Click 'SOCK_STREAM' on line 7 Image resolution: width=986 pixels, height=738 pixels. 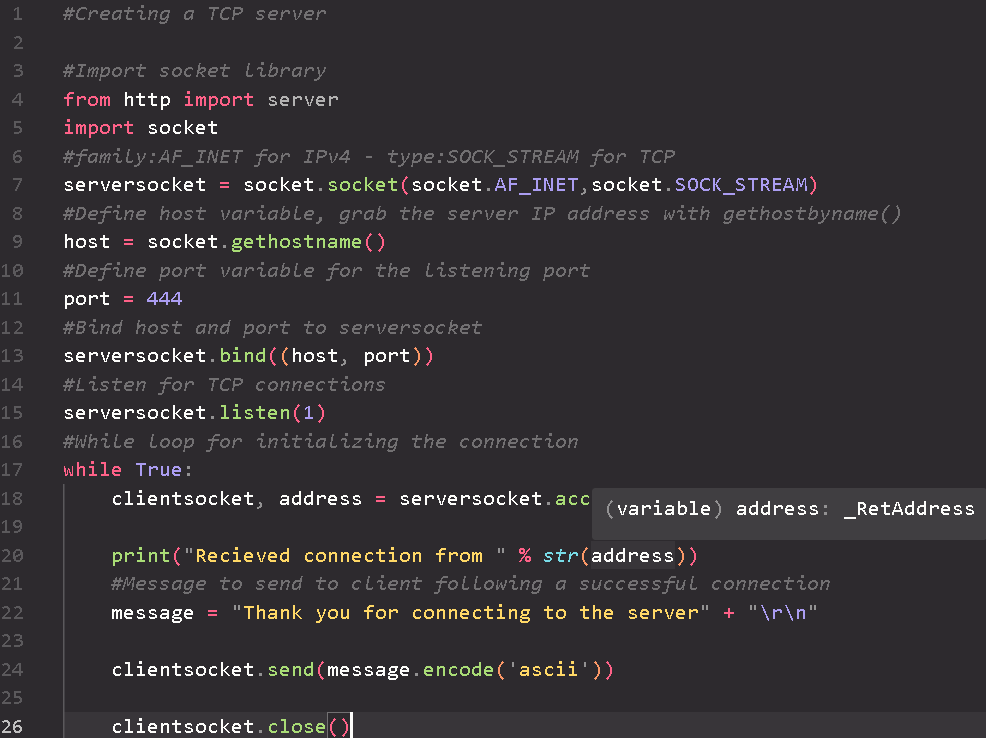741,185
